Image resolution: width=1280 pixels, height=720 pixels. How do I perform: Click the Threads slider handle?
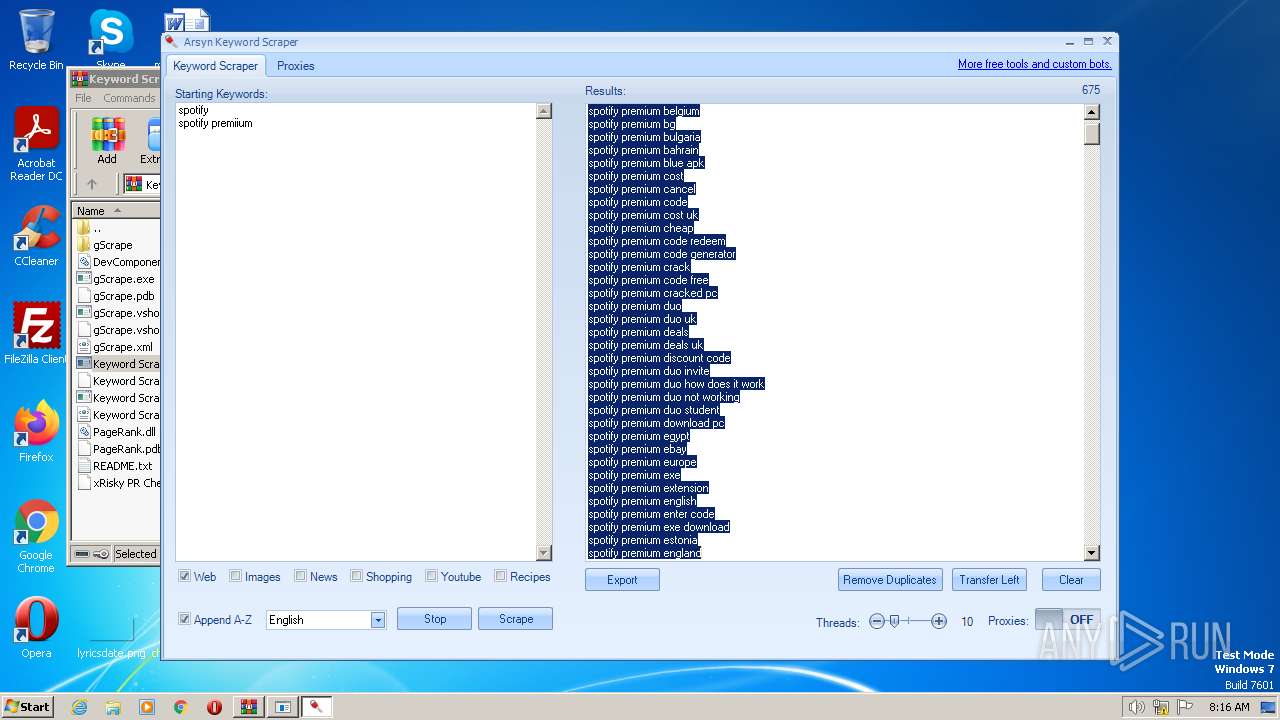pos(894,621)
